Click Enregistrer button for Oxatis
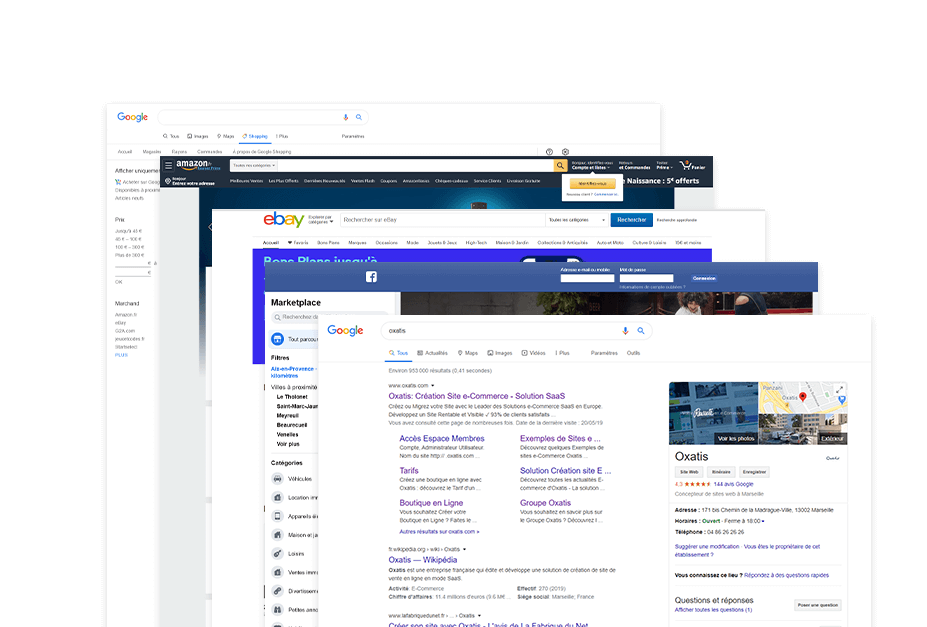This screenshot has width=927, height=627. tap(754, 472)
